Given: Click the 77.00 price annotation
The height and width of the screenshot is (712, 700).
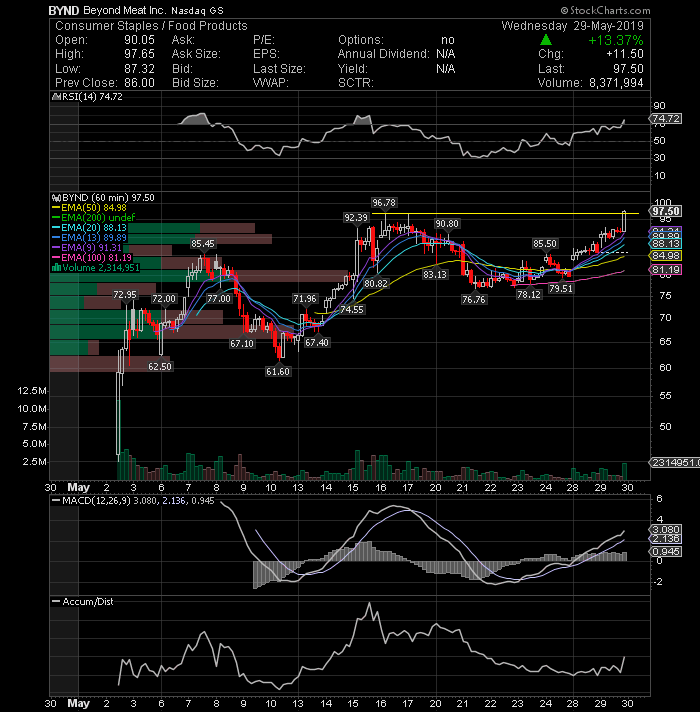Looking at the screenshot, I should point(219,299).
